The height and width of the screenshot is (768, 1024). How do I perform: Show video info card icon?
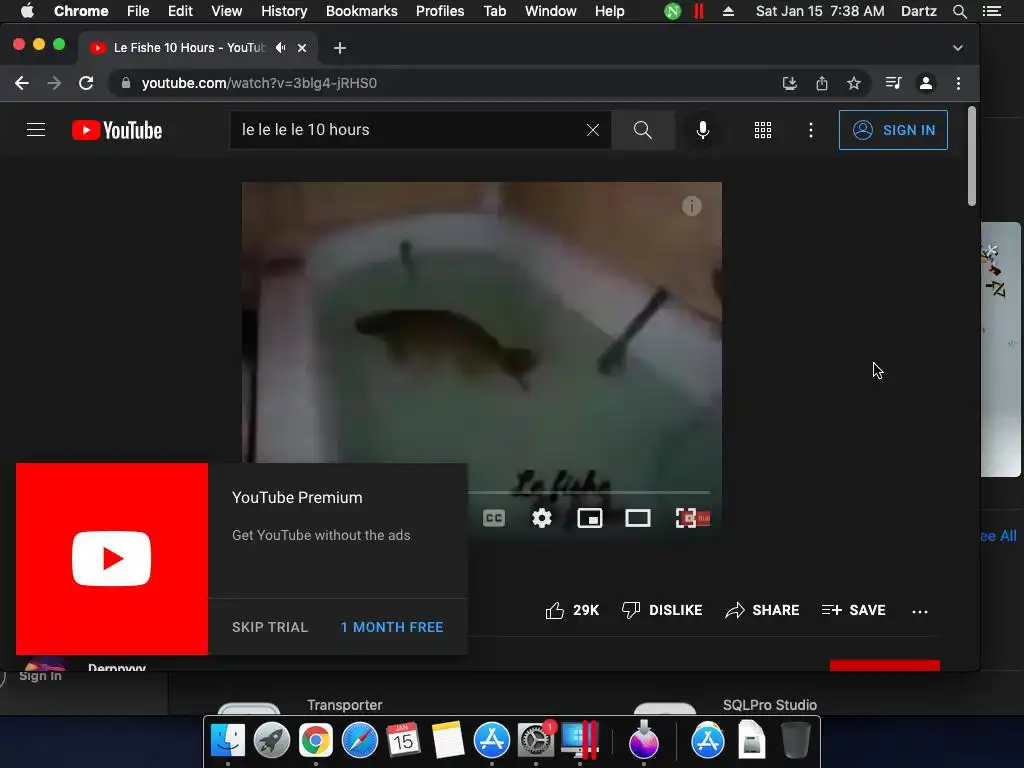click(x=692, y=206)
